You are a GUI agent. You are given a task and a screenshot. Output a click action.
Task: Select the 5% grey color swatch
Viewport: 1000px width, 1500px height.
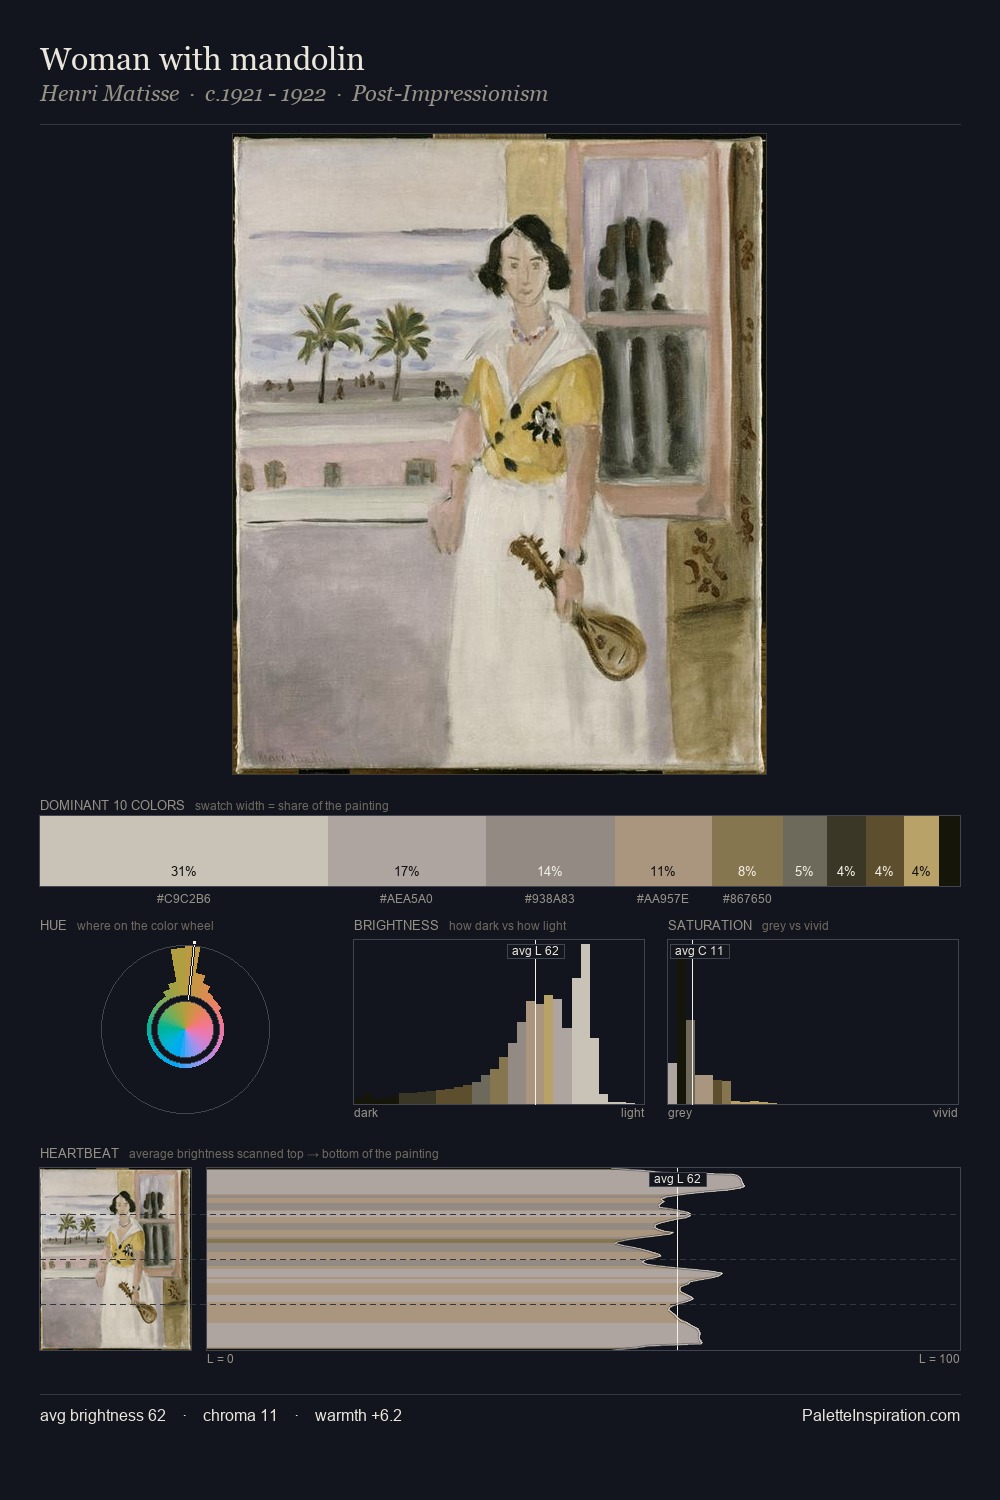805,851
